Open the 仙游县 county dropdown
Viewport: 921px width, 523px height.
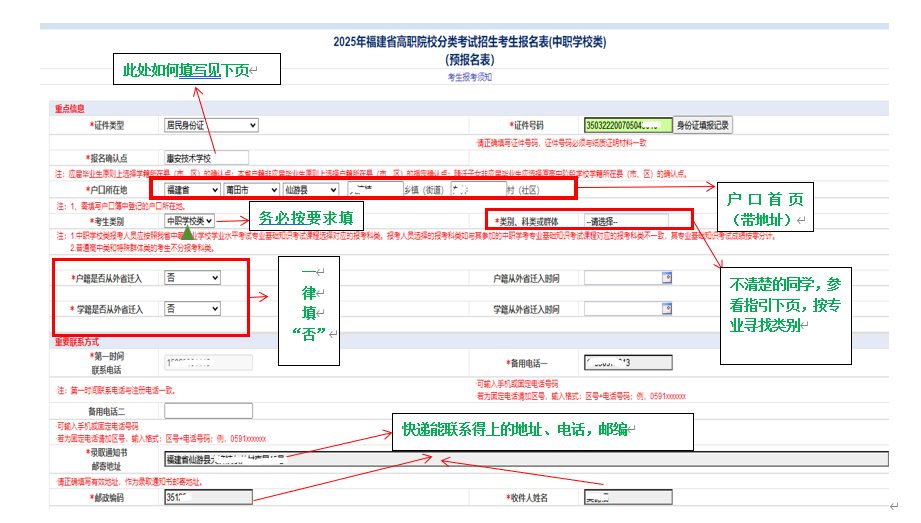click(309, 189)
